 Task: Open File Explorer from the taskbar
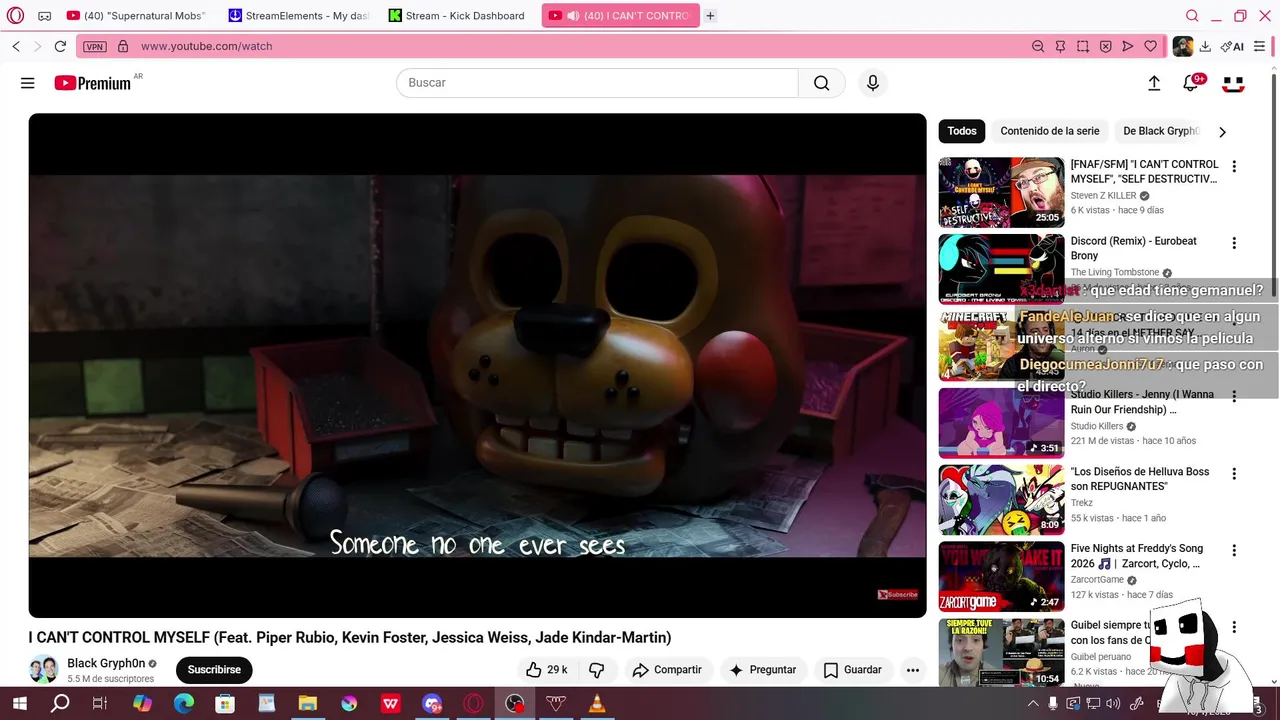tap(307, 704)
